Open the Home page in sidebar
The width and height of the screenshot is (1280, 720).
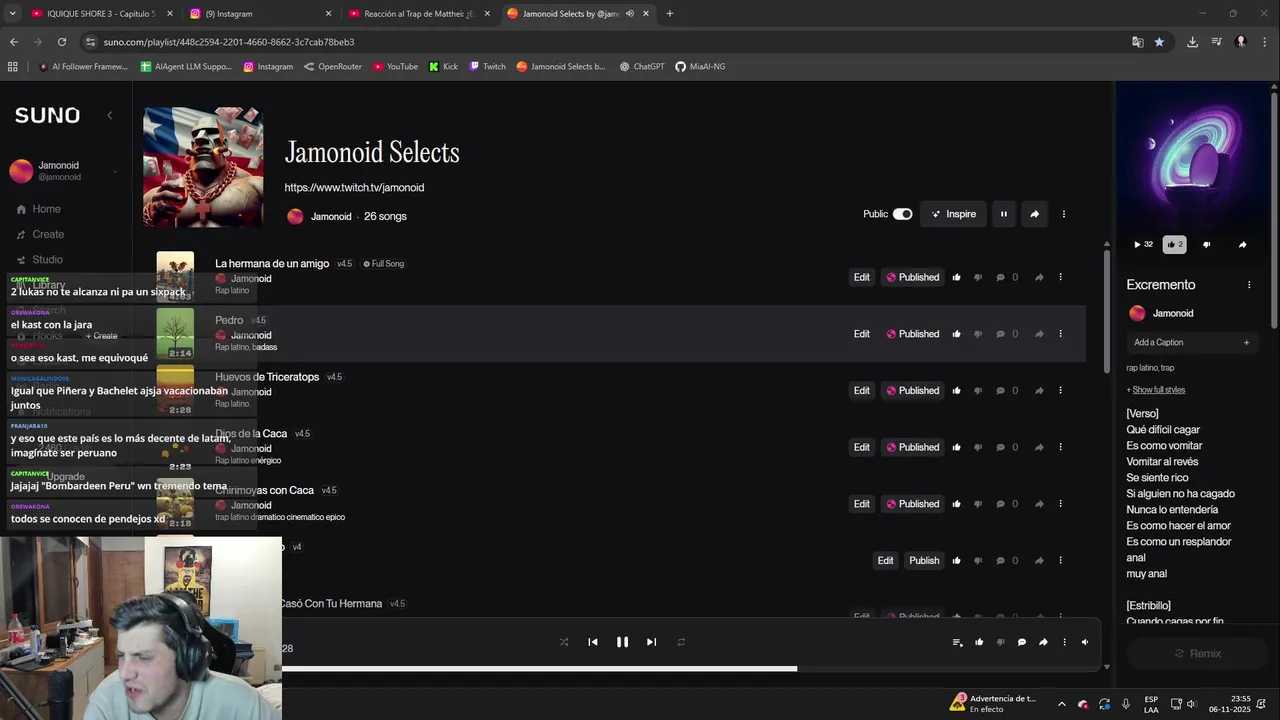pos(46,209)
